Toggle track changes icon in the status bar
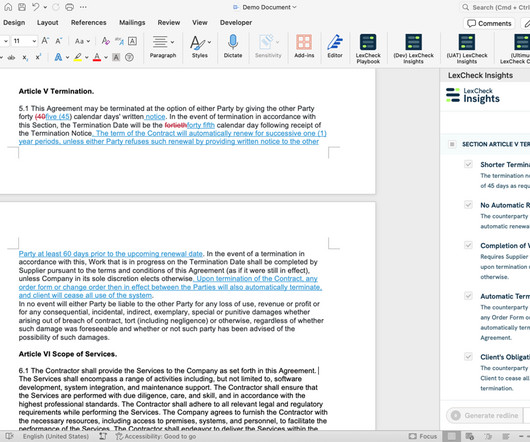530x442 pixels. tap(103, 436)
